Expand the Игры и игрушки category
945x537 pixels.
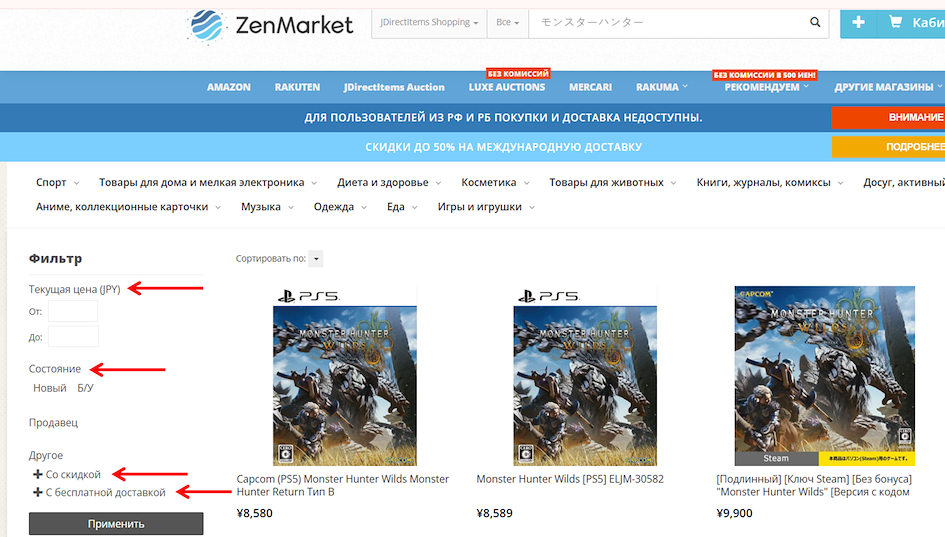486,207
